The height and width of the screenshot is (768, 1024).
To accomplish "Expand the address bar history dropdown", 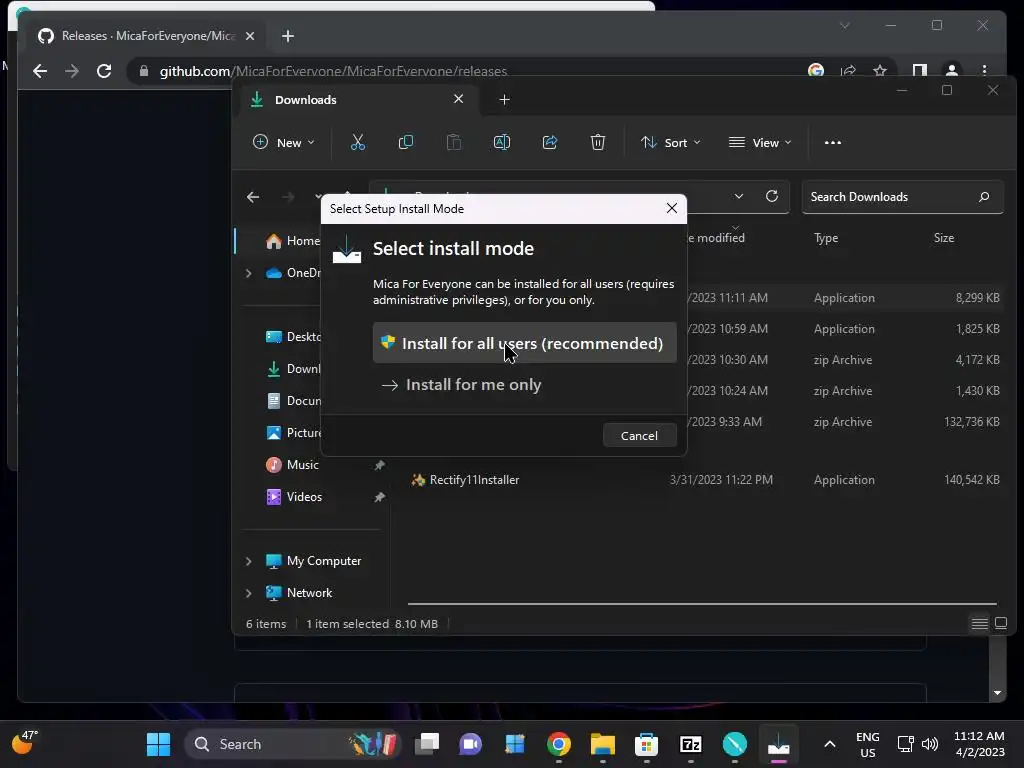I will (739, 197).
